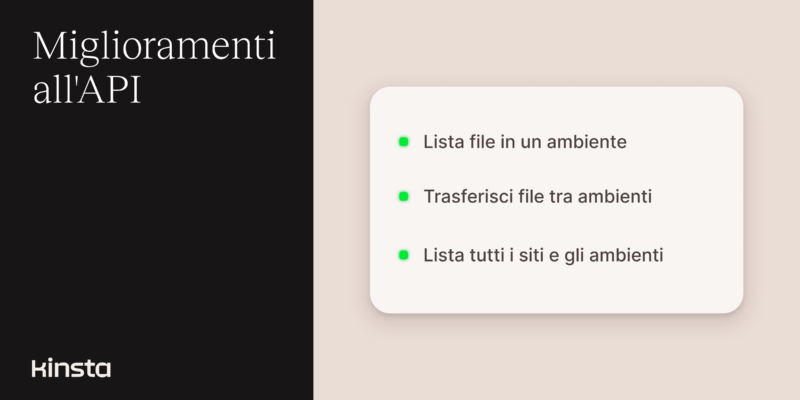This screenshot has width=800, height=400.
Task: Click the Kinsta logo
Action: [71, 368]
